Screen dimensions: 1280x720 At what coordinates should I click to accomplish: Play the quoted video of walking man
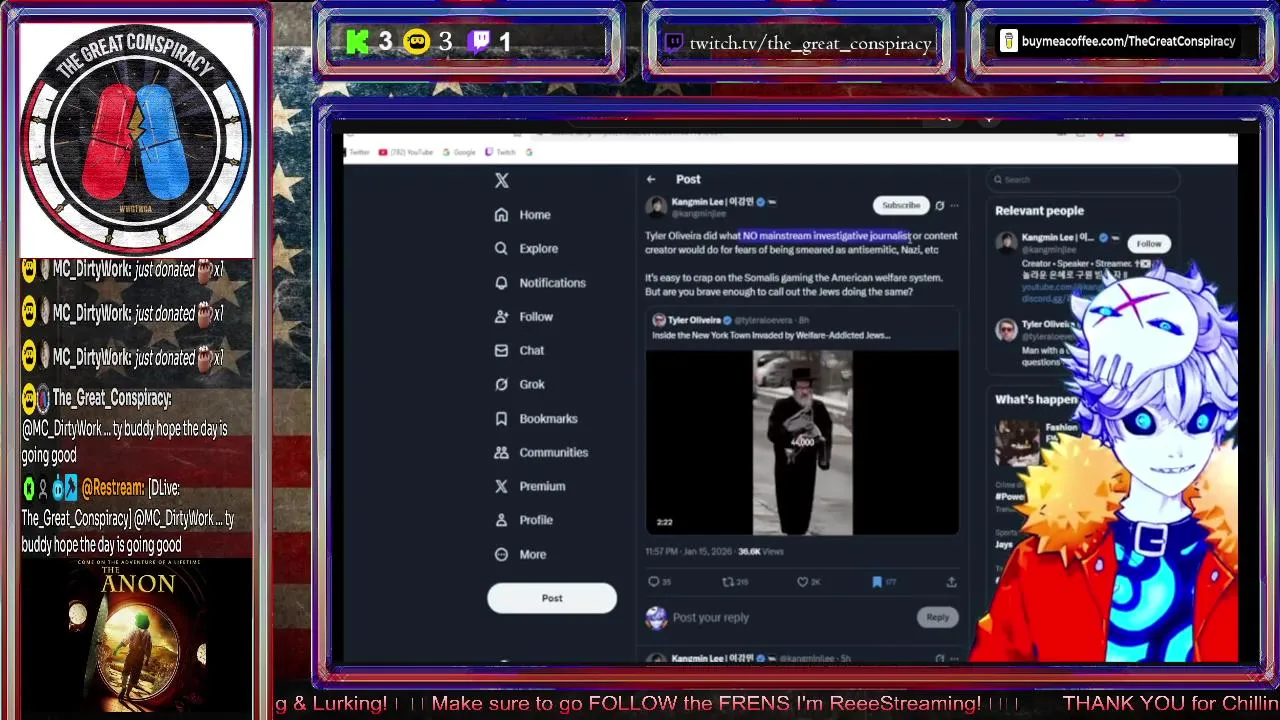802,442
